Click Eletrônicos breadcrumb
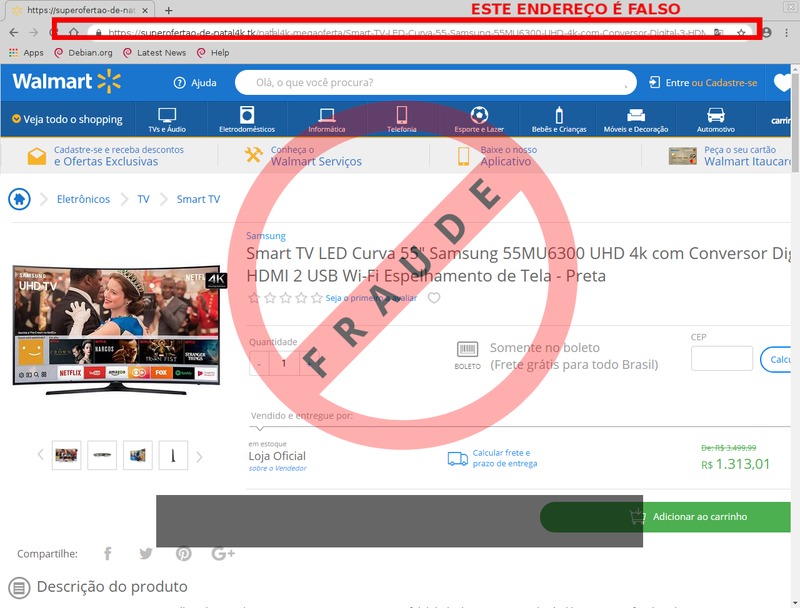Screen dimensions: 800x608 (x=83, y=199)
